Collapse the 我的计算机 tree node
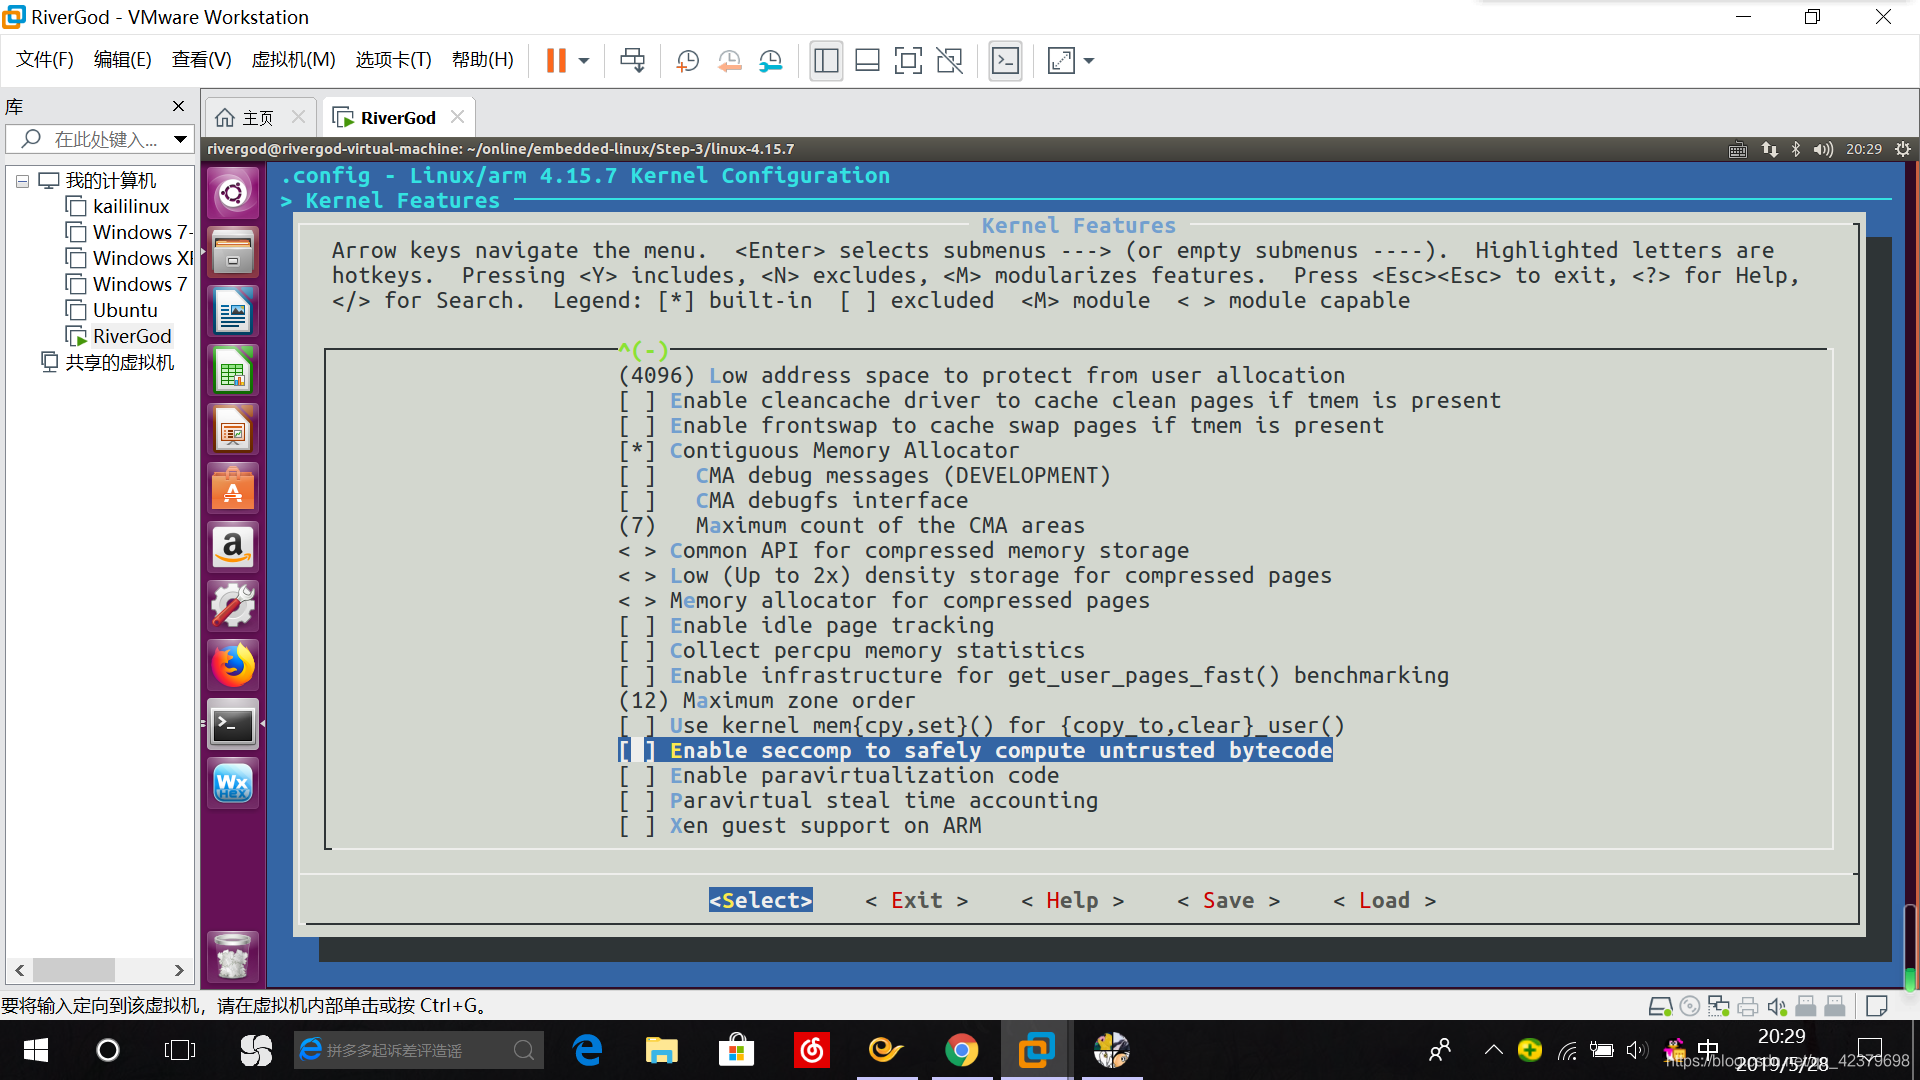The width and height of the screenshot is (1920, 1080). tap(22, 181)
